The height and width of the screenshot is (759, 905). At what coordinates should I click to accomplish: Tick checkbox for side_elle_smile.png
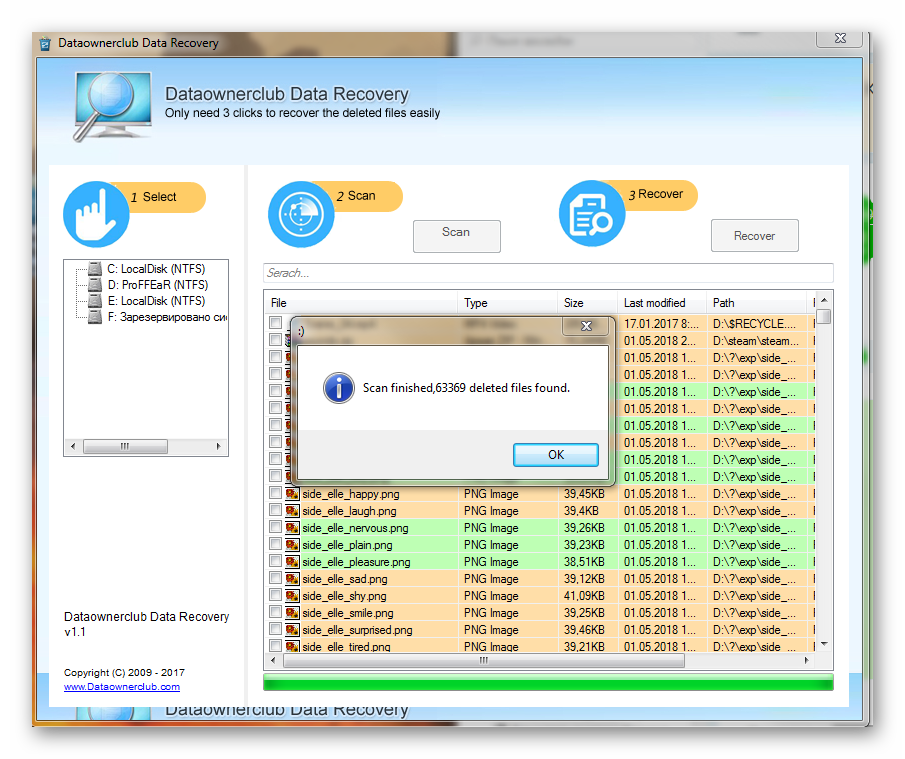tap(275, 612)
